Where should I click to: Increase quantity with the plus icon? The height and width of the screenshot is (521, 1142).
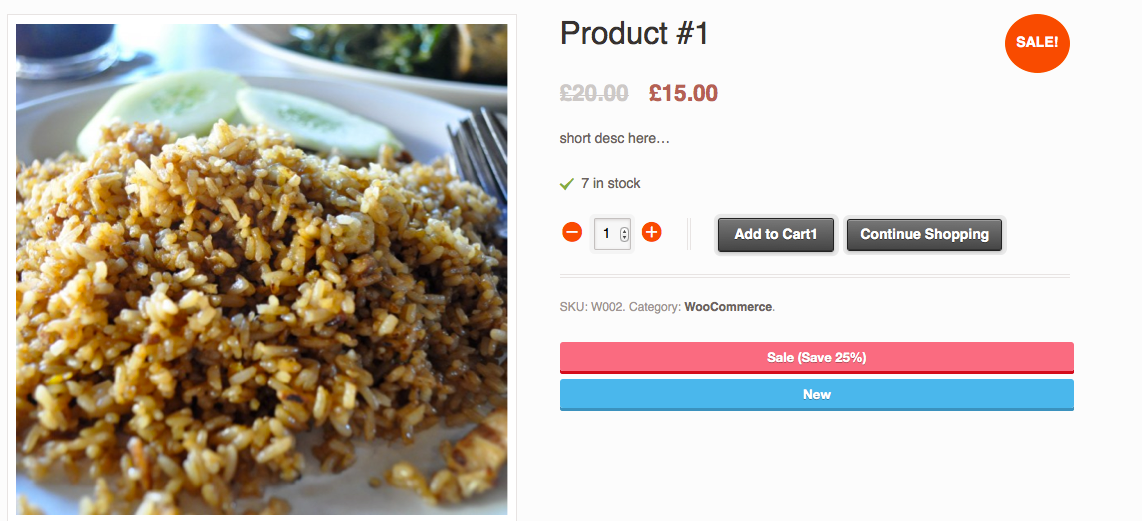651,233
